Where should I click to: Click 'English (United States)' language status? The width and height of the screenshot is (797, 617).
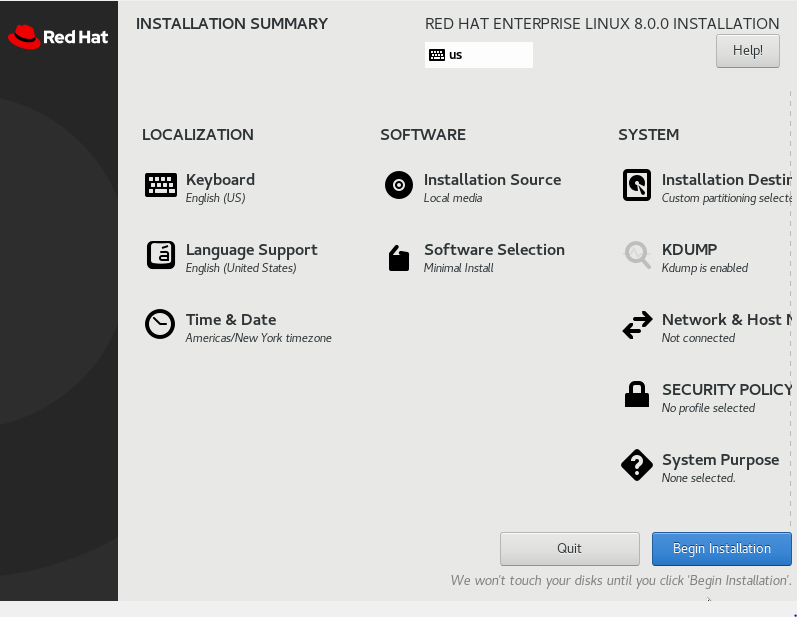point(241,268)
